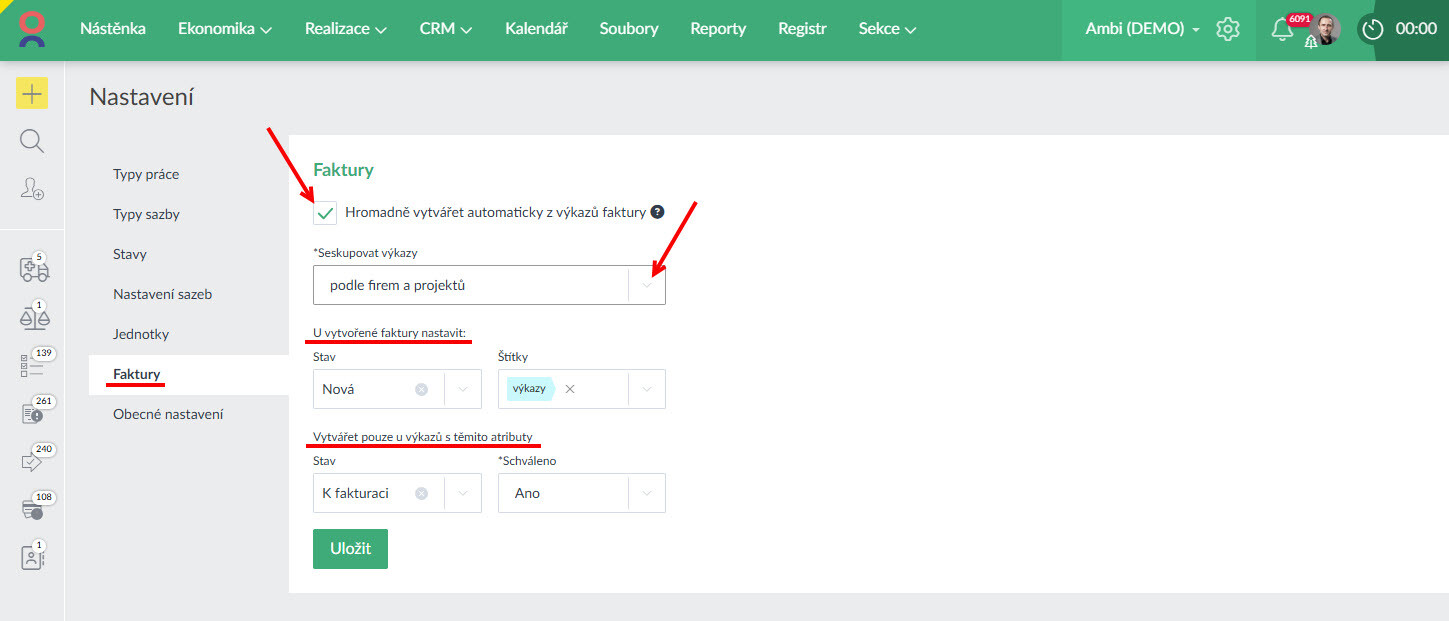Open the checklist icon with badge 139
Screen dimensions: 1449x621
click(x=32, y=366)
